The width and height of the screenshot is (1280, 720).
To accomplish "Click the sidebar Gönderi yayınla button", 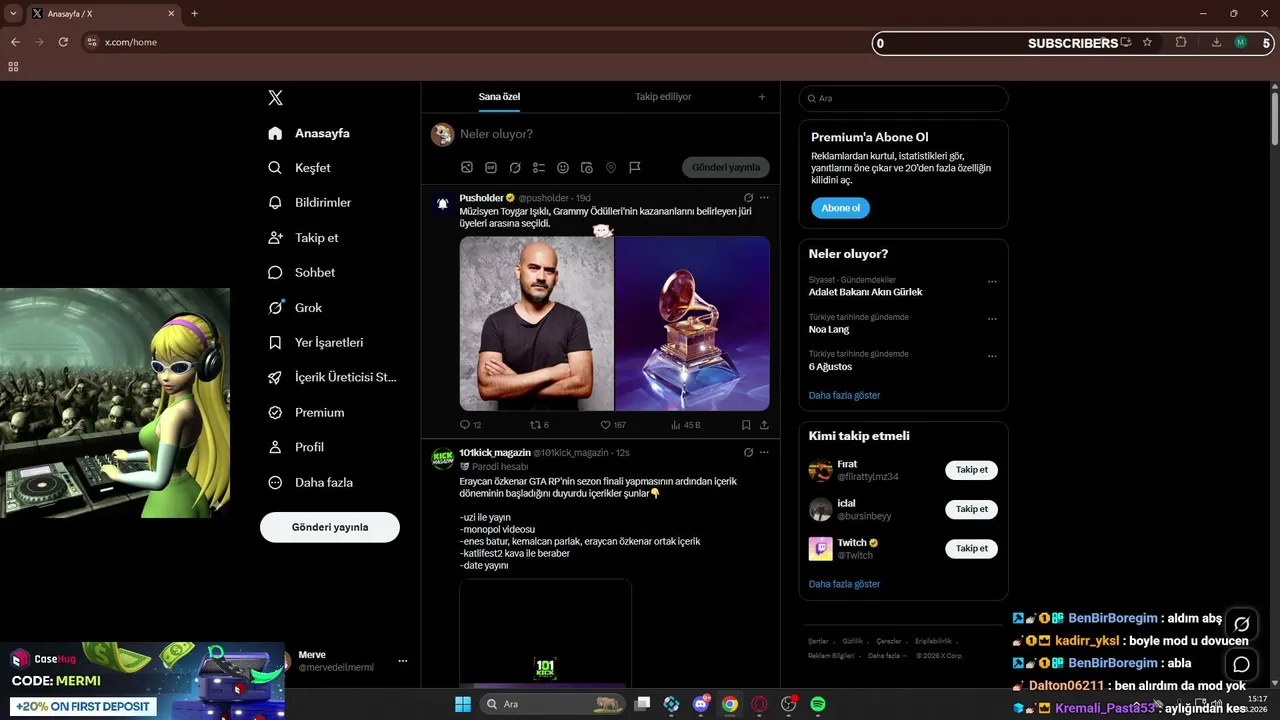I will (330, 527).
